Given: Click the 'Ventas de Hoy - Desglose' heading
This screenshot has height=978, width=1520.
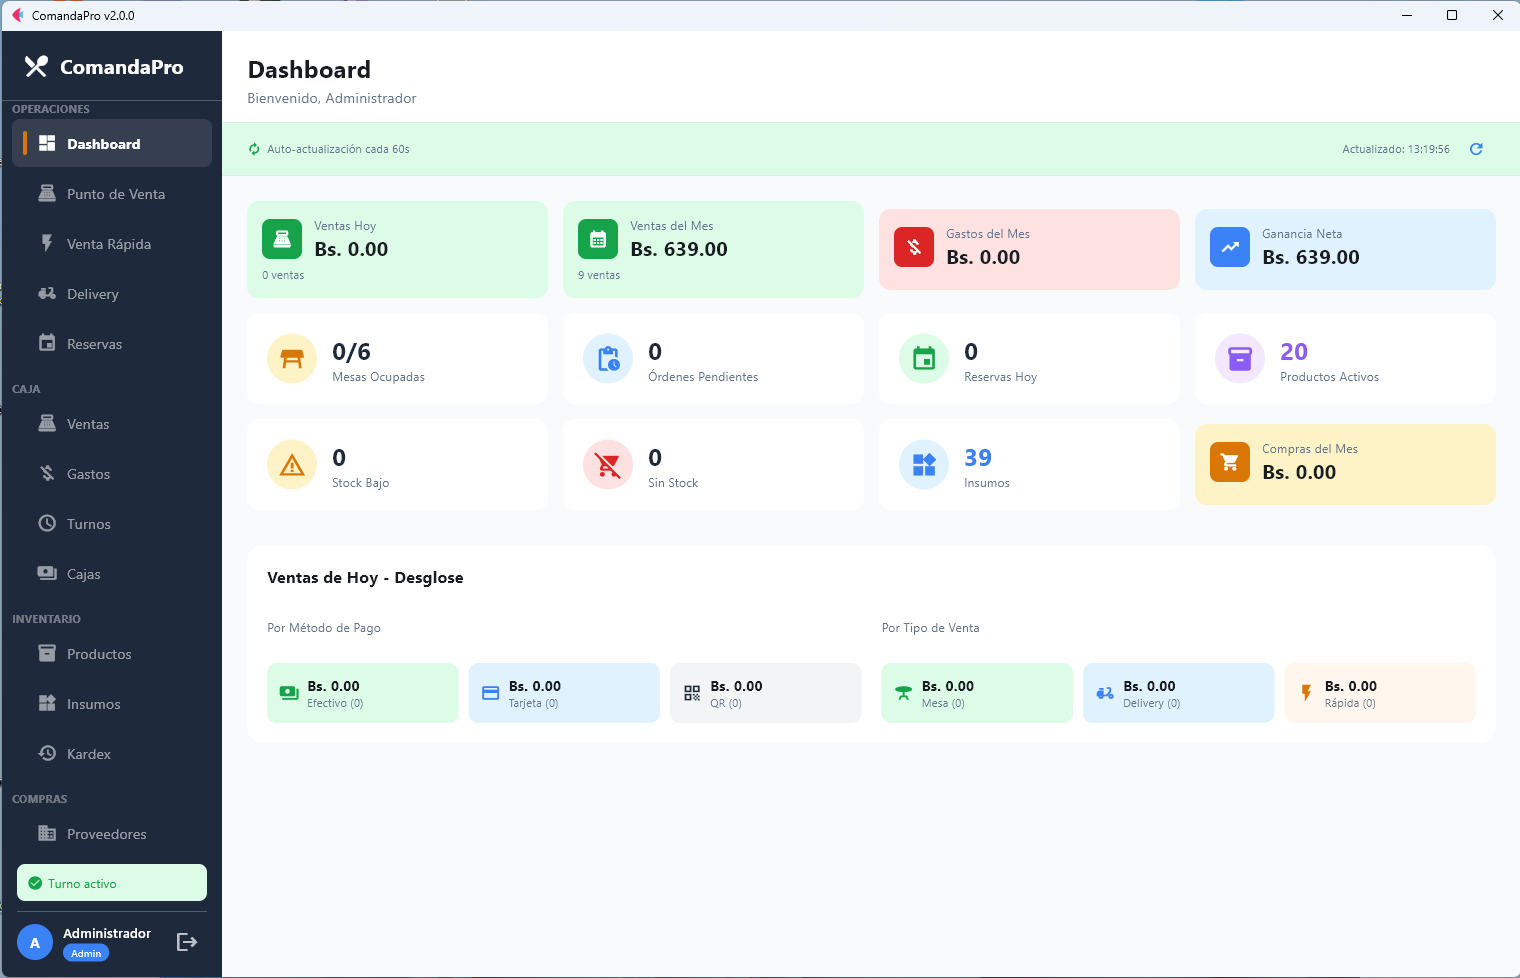Looking at the screenshot, I should [x=365, y=578].
